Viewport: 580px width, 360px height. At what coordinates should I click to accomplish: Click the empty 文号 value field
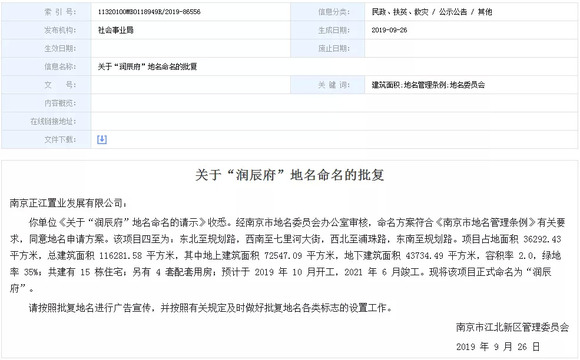point(190,85)
